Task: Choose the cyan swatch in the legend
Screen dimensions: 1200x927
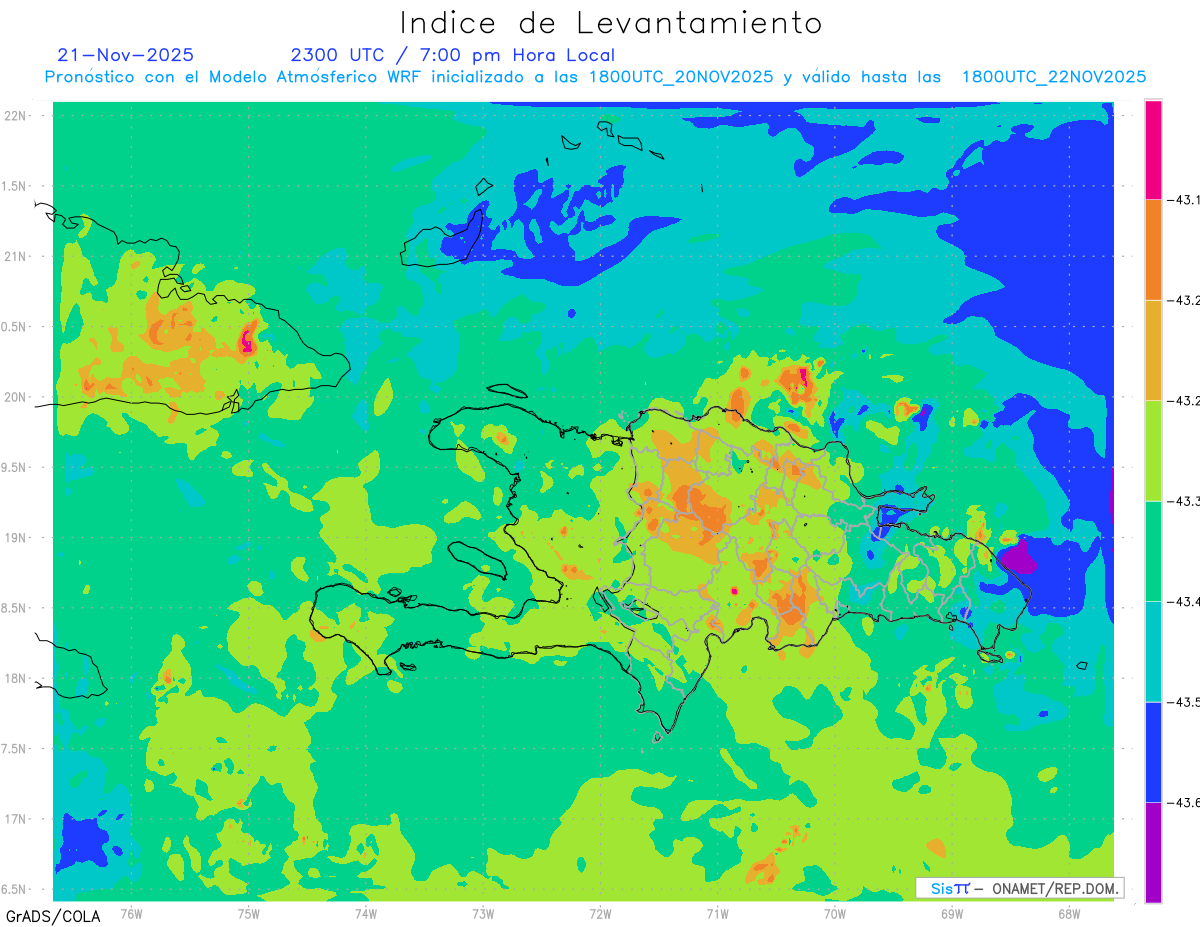Action: coord(1153,651)
